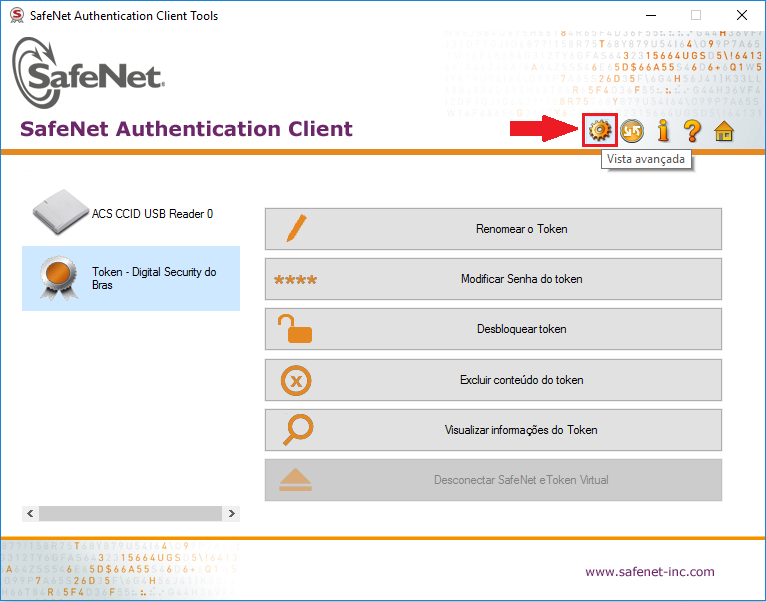Open Help question mark icon
Image resolution: width=766 pixels, height=602 pixels.
pyautogui.click(x=692, y=130)
